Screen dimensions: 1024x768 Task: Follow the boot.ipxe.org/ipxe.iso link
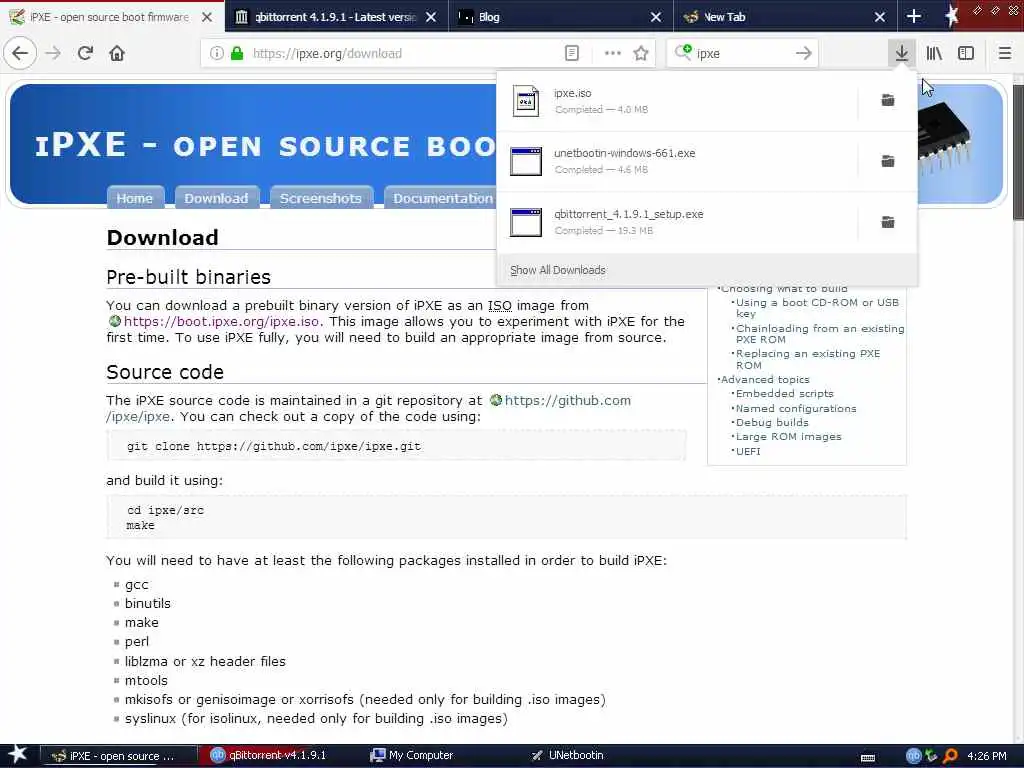[x=221, y=321]
